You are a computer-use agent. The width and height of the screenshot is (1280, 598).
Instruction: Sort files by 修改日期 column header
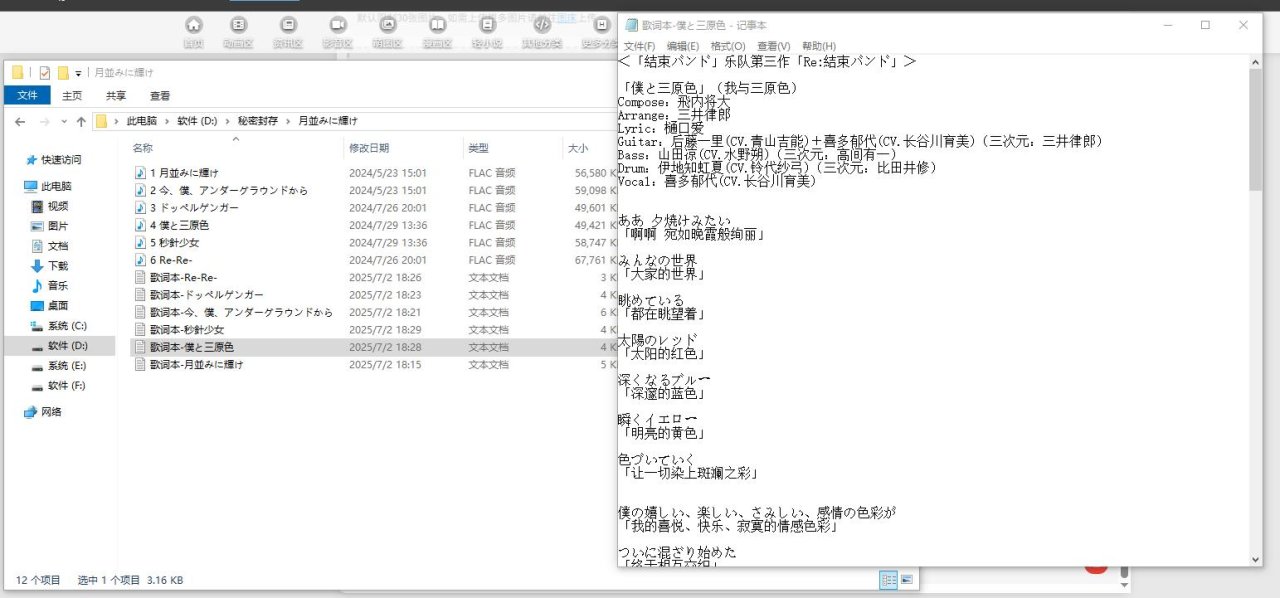click(368, 148)
